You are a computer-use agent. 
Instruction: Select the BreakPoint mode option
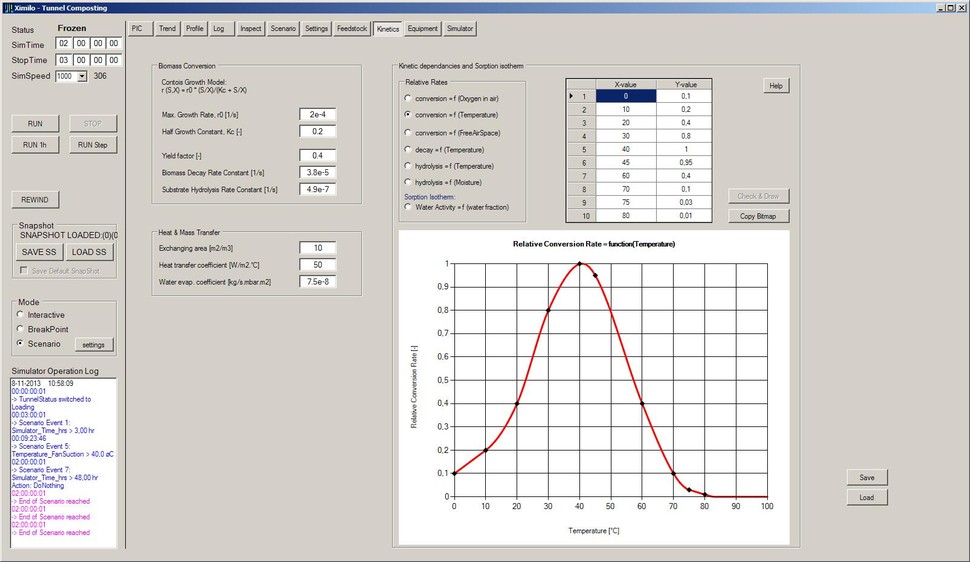(x=20, y=329)
